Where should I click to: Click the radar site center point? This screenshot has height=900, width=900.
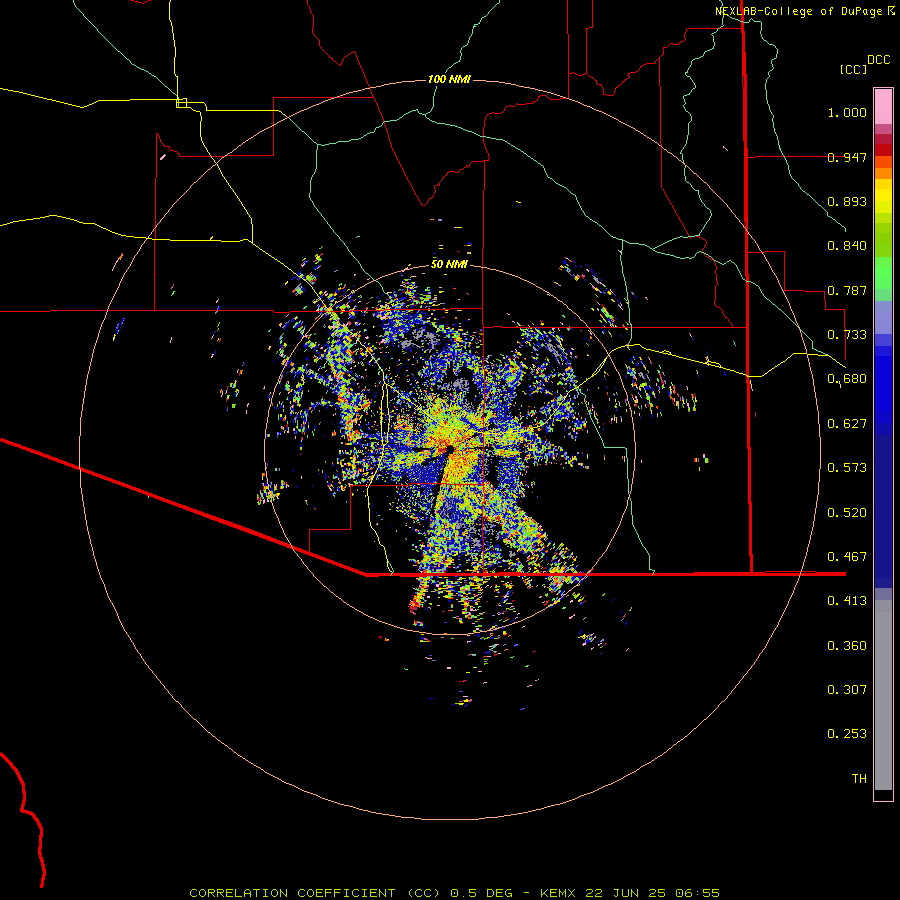(x=449, y=449)
